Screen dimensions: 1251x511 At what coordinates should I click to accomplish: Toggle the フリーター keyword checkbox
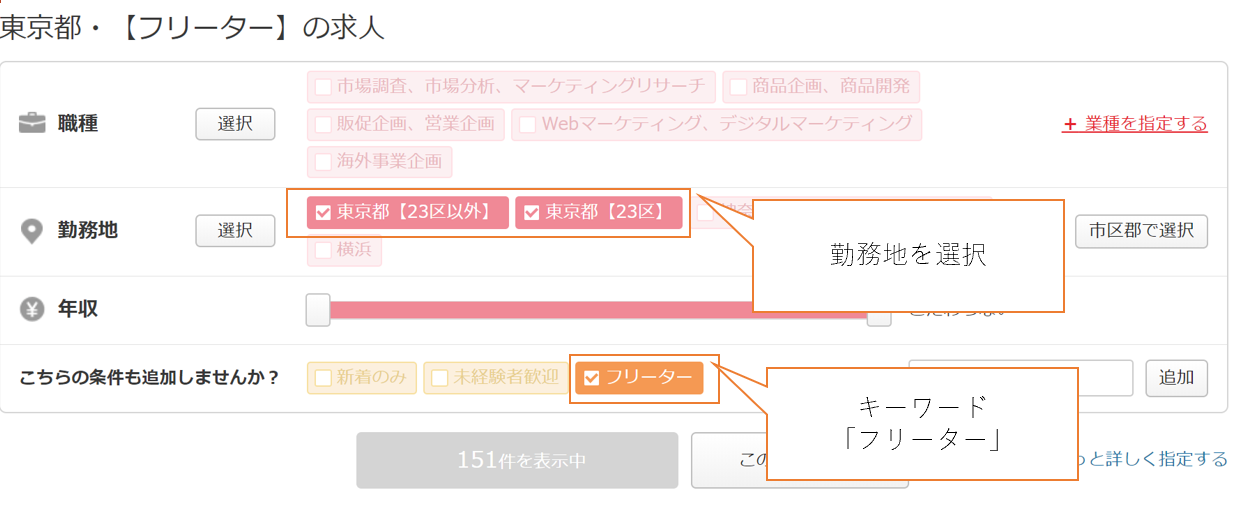(x=591, y=378)
